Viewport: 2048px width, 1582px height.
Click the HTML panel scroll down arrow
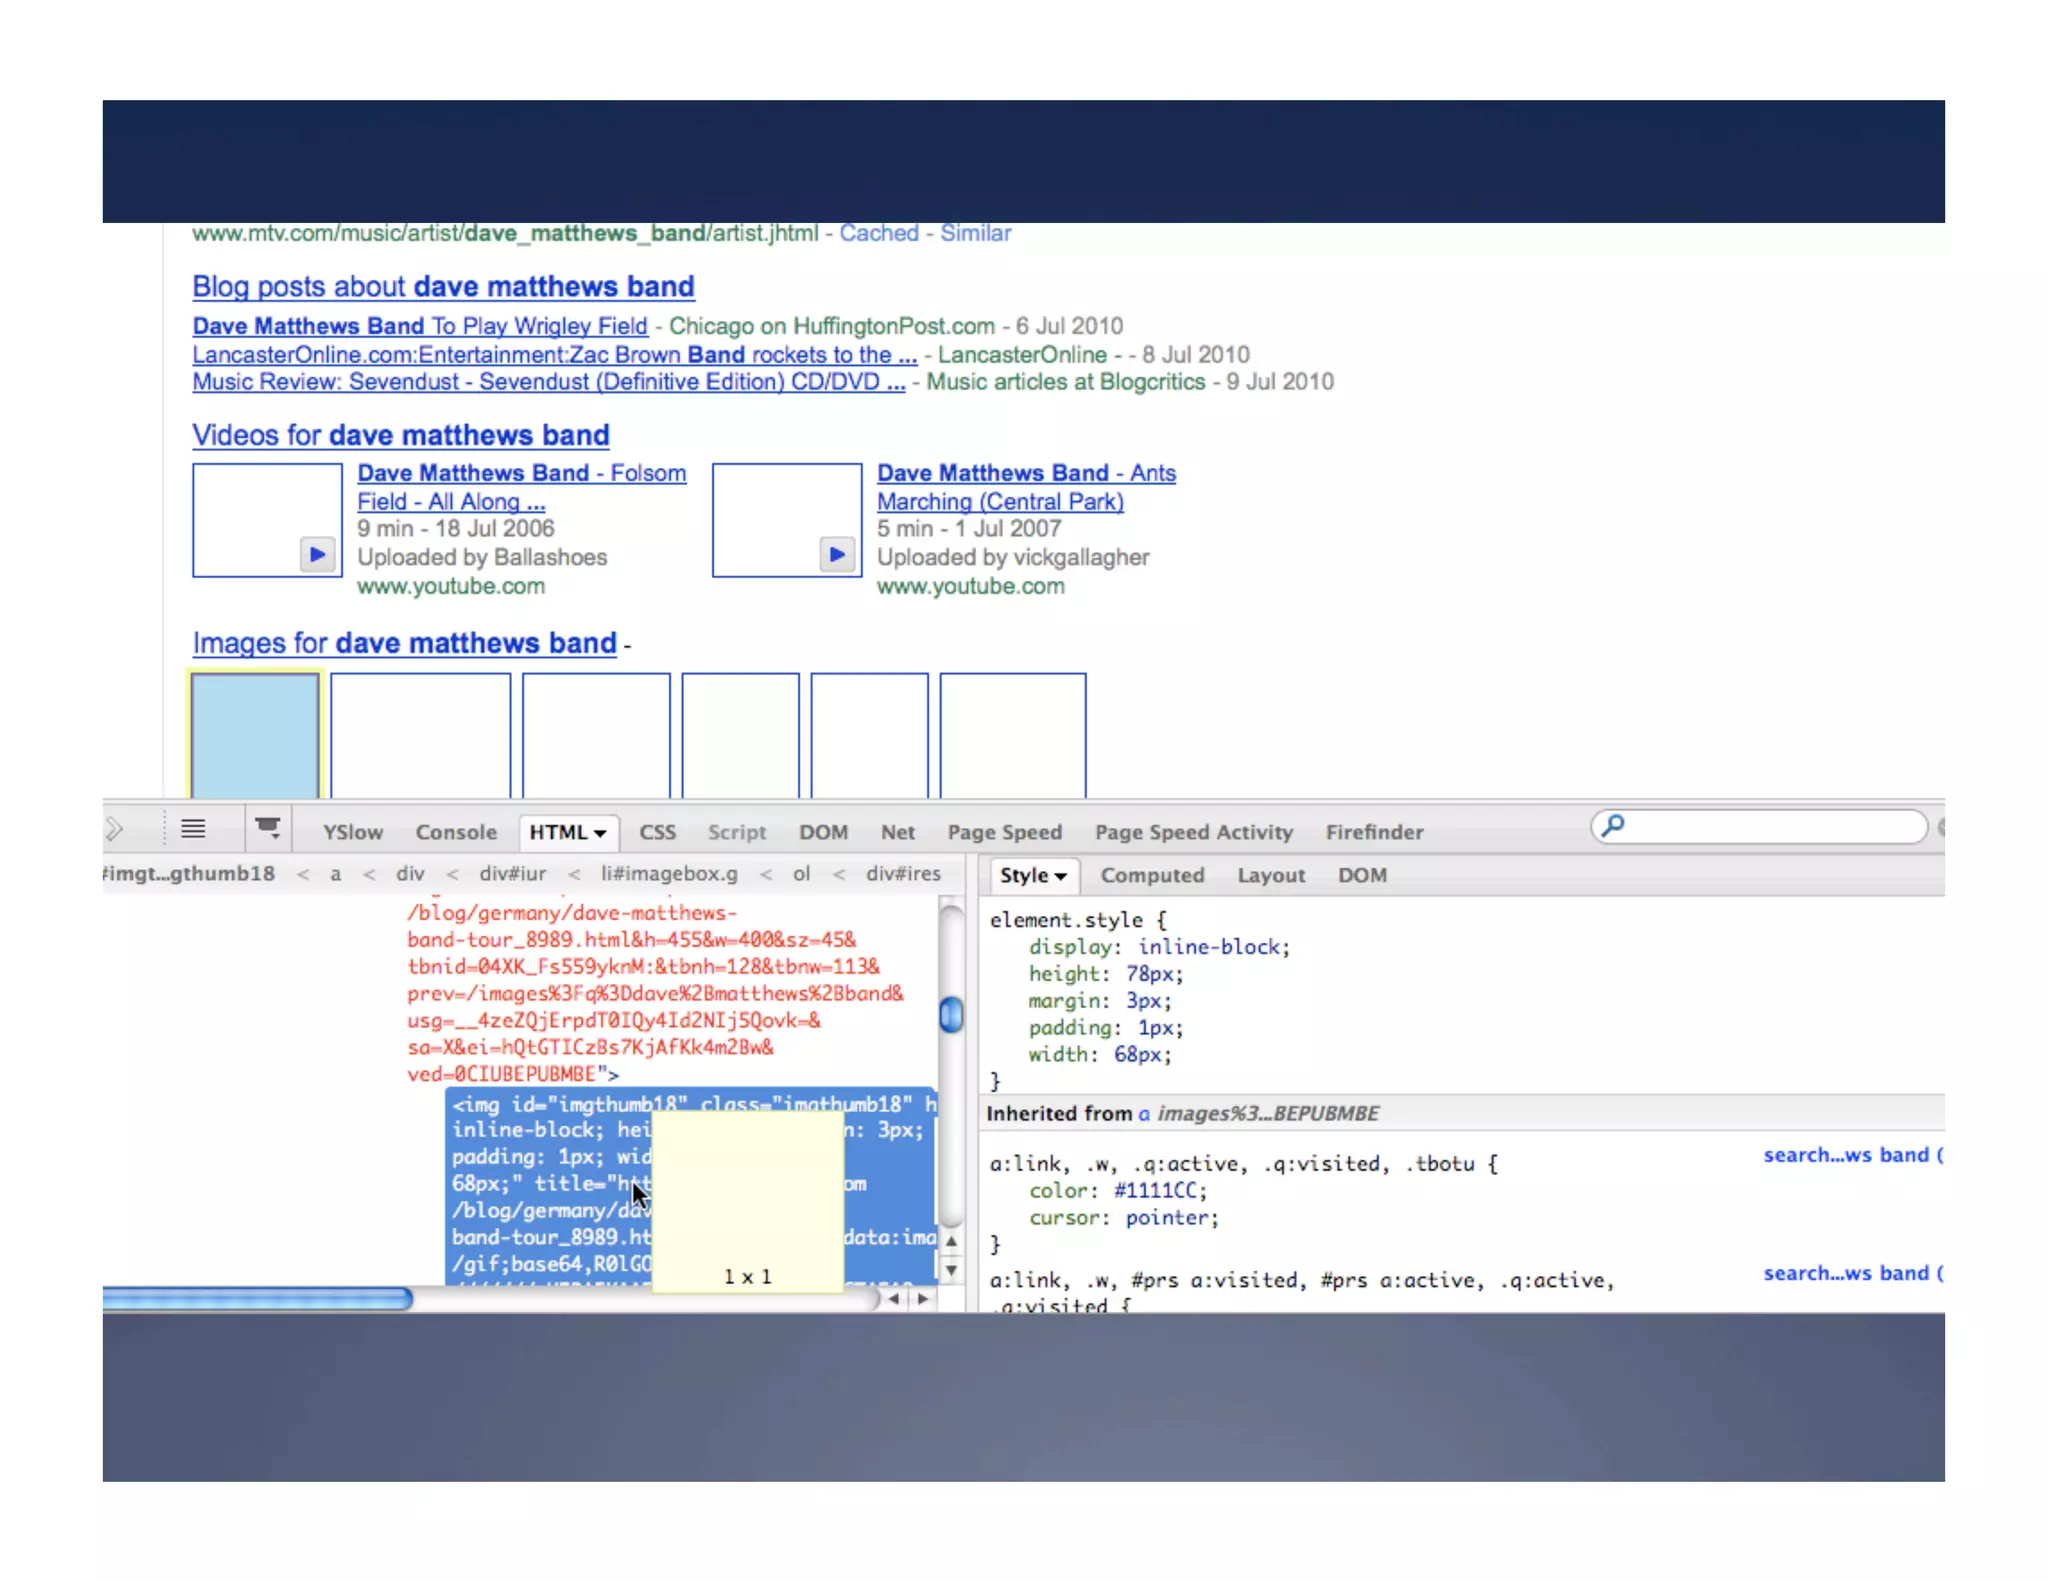[x=951, y=1269]
